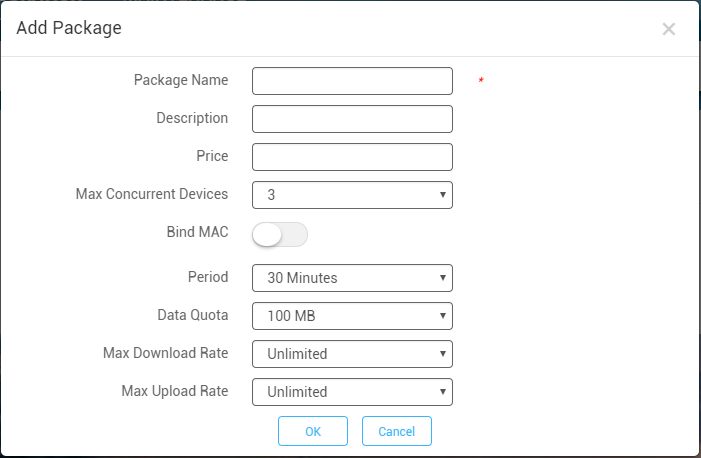The image size is (701, 458).
Task: Click the Package Name label
Action: [181, 80]
